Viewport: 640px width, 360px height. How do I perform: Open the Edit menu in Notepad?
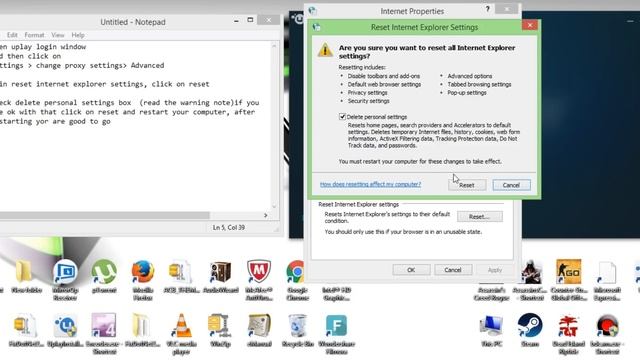12,35
